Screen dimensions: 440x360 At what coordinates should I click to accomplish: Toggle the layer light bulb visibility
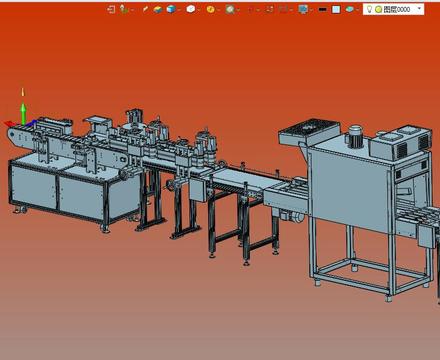click(369, 9)
